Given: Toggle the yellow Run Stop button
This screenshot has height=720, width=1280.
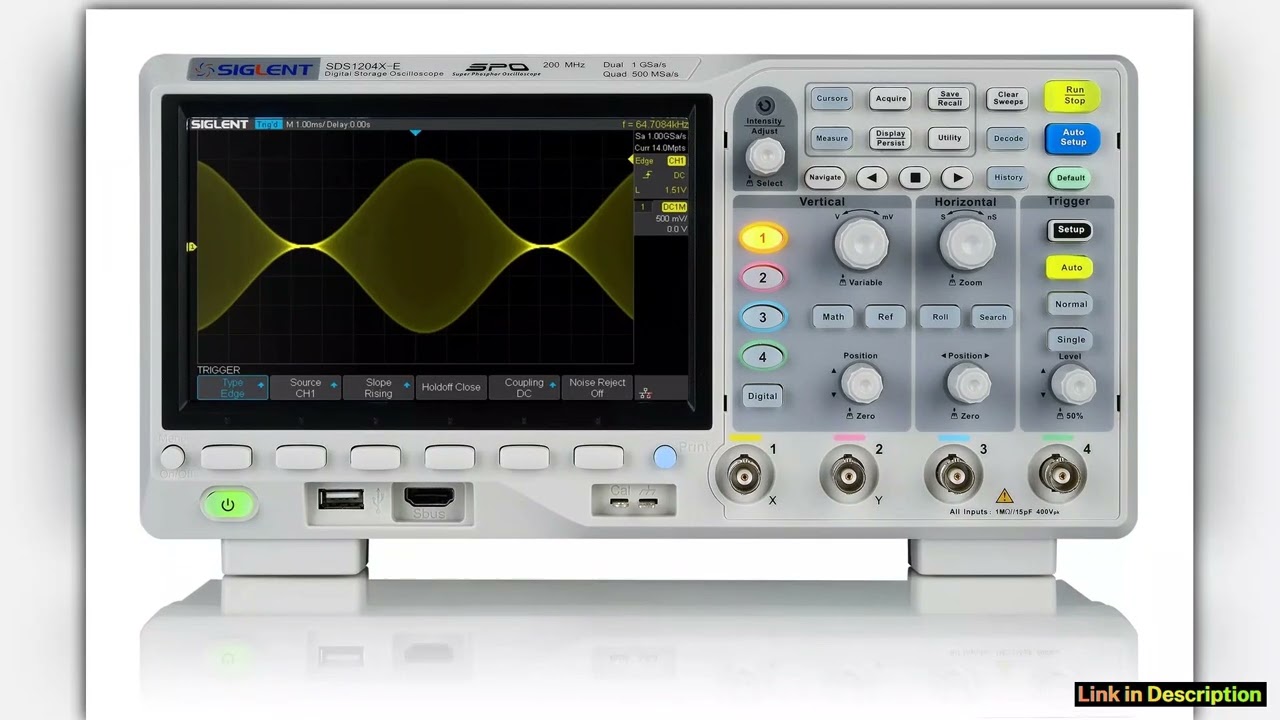Looking at the screenshot, I should [1073, 96].
